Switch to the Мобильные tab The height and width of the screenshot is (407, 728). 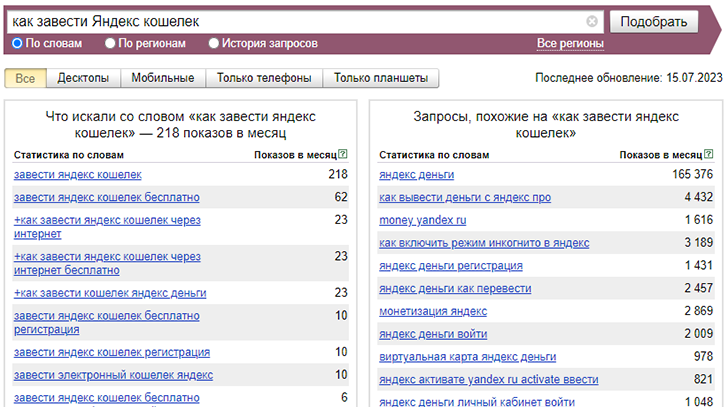pos(162,78)
